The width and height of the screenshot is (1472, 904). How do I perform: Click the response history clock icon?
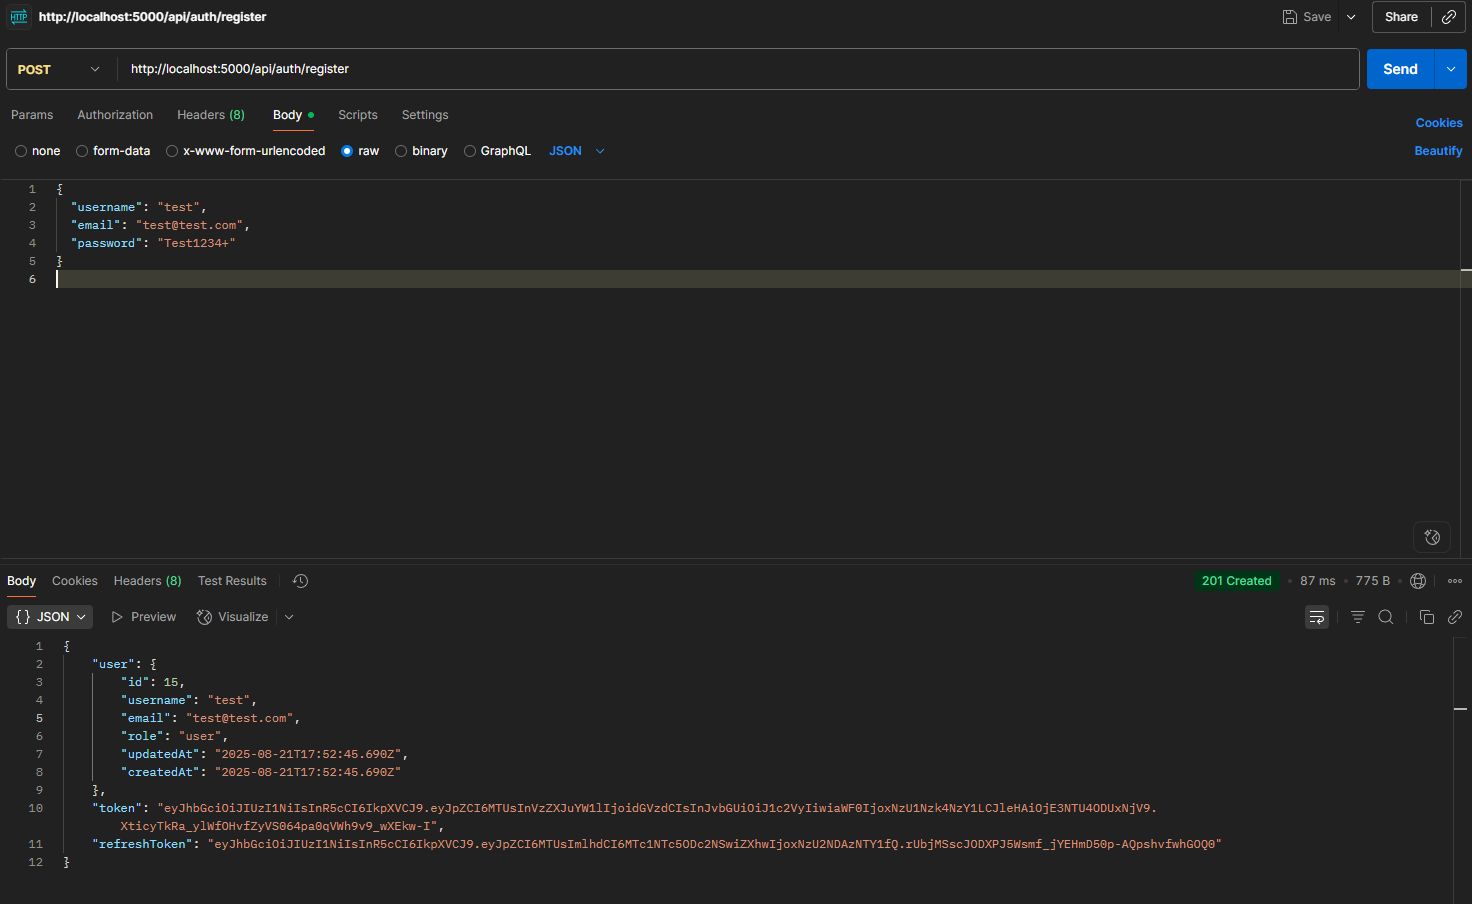click(300, 581)
